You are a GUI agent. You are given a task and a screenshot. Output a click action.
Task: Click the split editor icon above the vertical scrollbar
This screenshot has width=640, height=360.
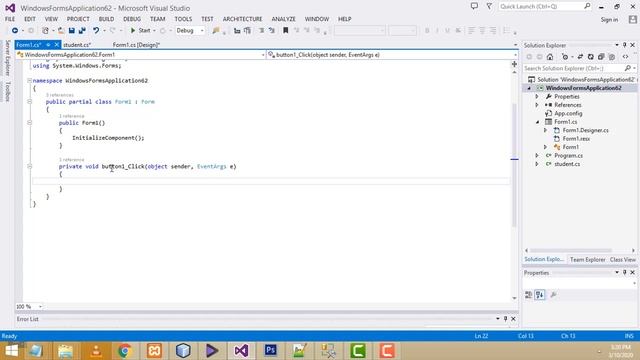514,64
